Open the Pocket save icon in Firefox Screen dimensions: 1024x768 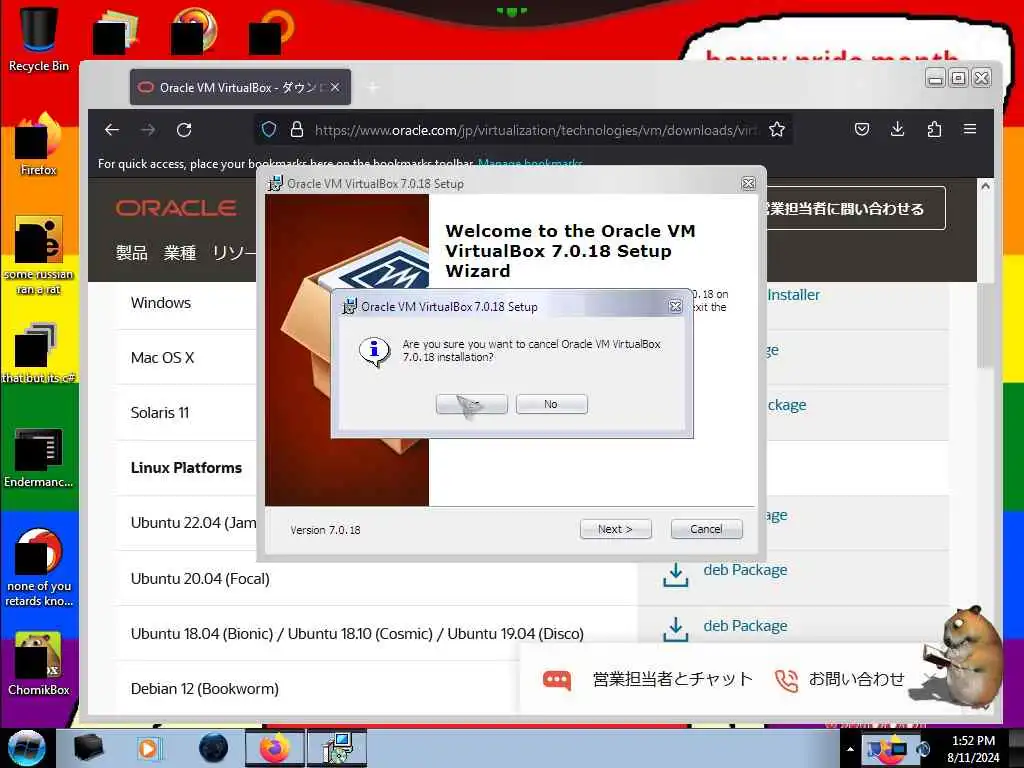[x=862, y=129]
